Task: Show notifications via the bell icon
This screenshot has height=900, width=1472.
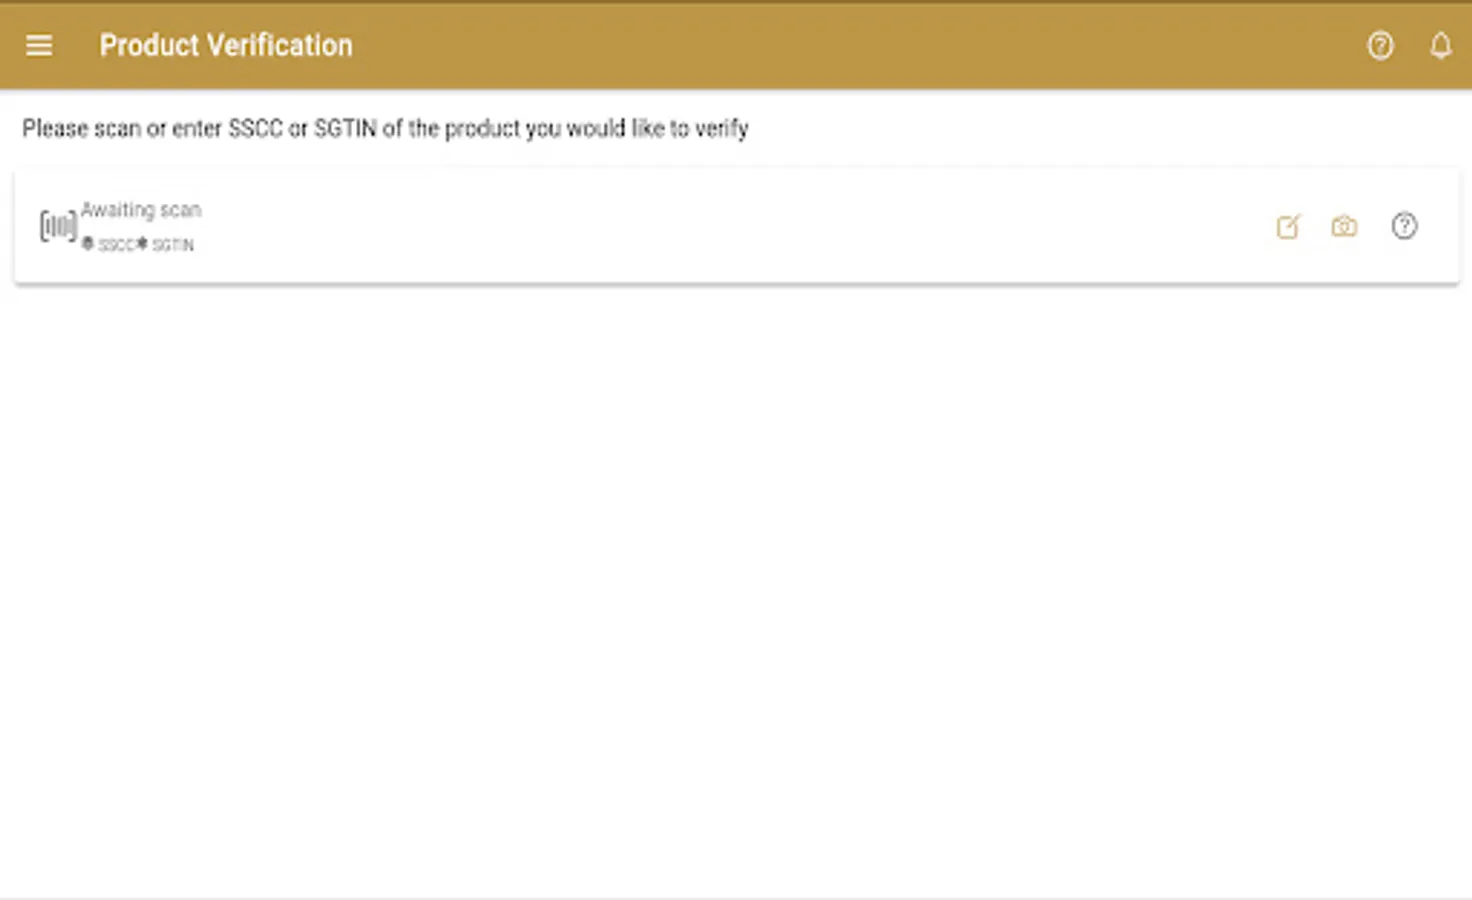Action: 1440,45
